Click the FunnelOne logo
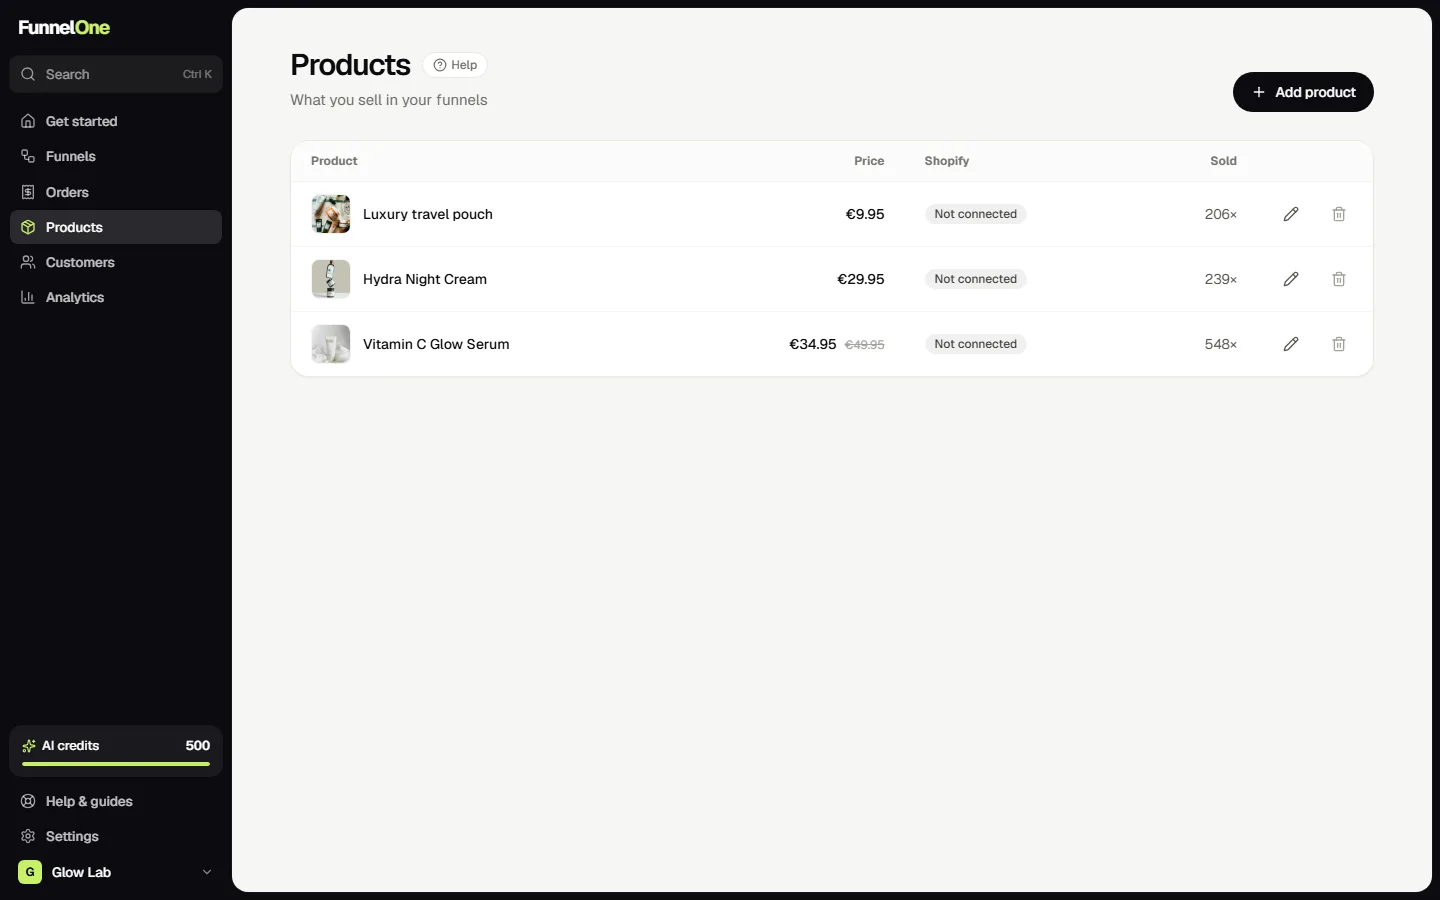 [x=64, y=27]
